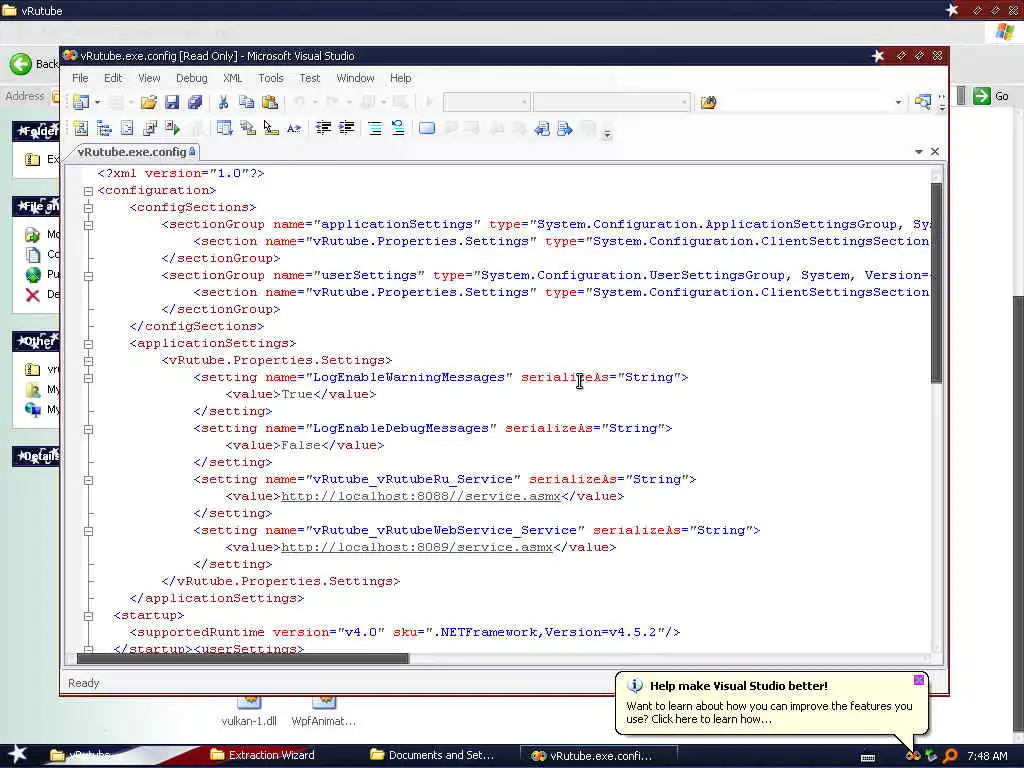Open the Help menu

coord(400,78)
